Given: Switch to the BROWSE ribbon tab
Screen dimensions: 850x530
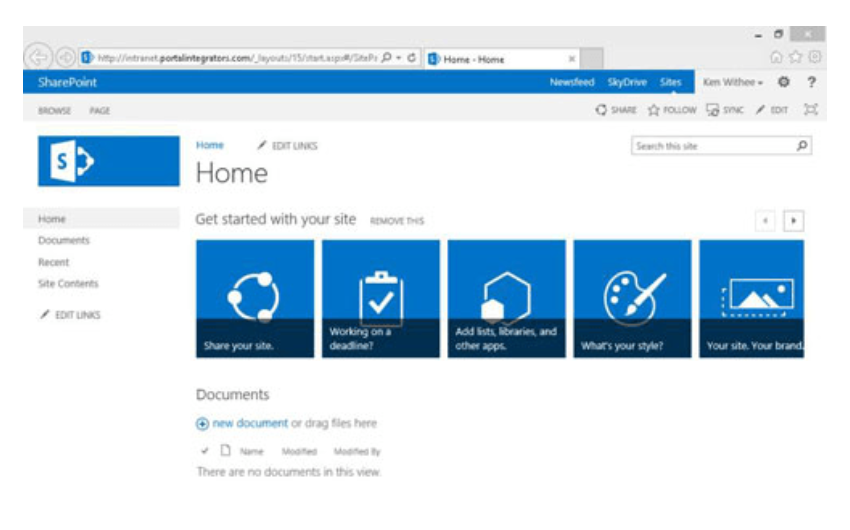Looking at the screenshot, I should click(54, 111).
